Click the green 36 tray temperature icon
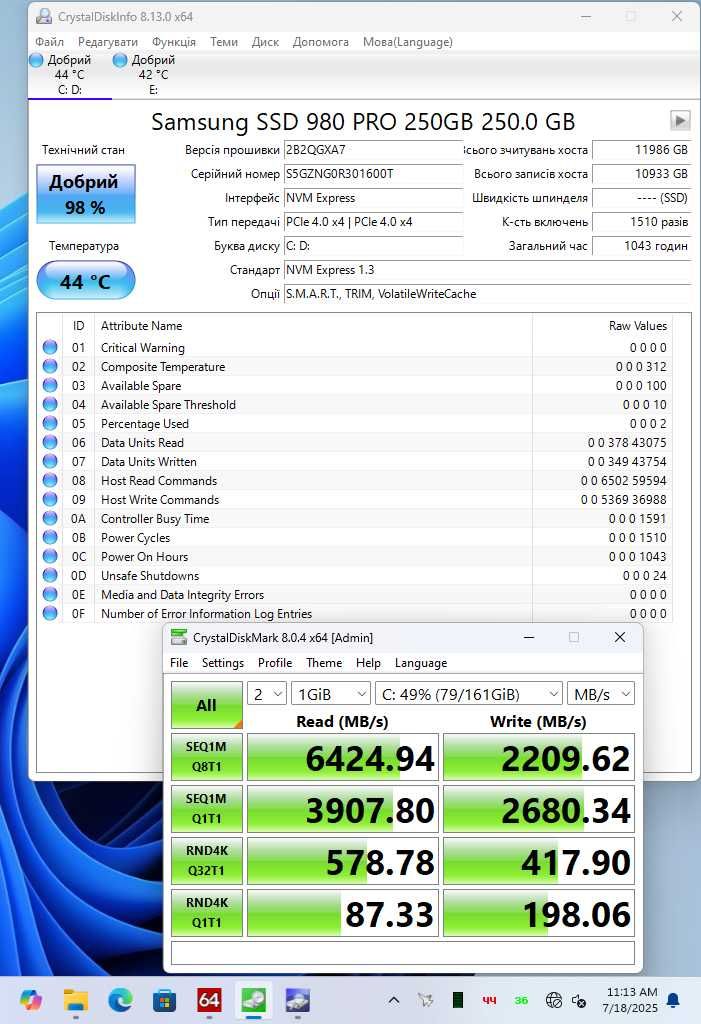 (521, 1000)
